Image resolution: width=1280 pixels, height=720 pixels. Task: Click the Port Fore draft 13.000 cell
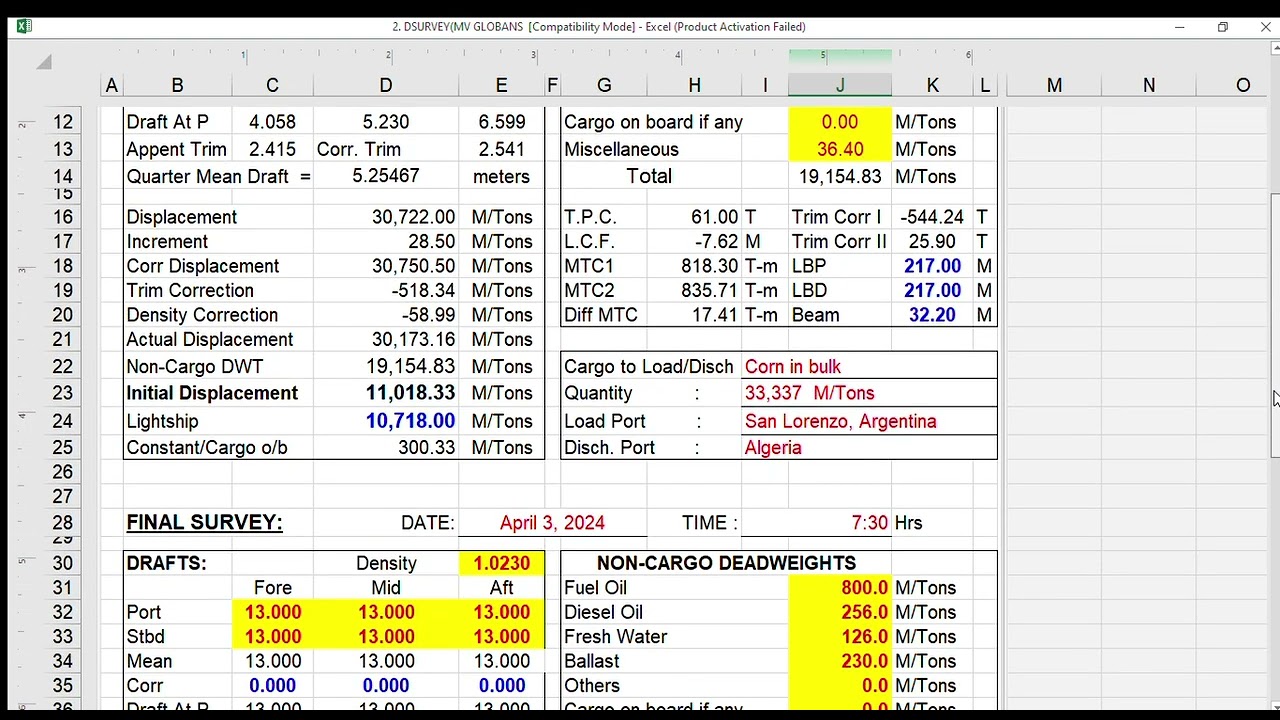[272, 612]
